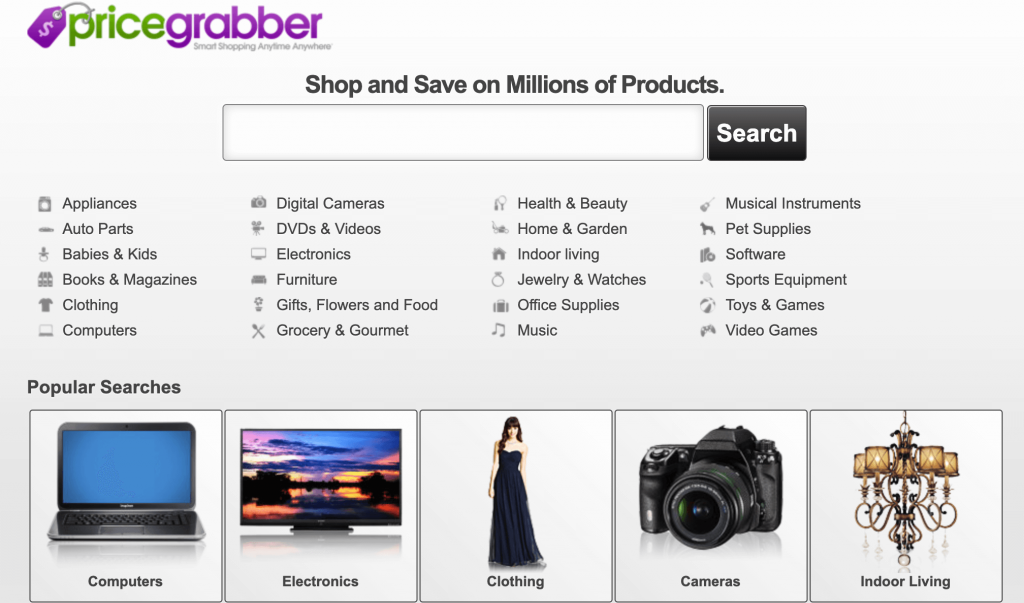Click the laptop icon beside Computers

pyautogui.click(x=45, y=331)
